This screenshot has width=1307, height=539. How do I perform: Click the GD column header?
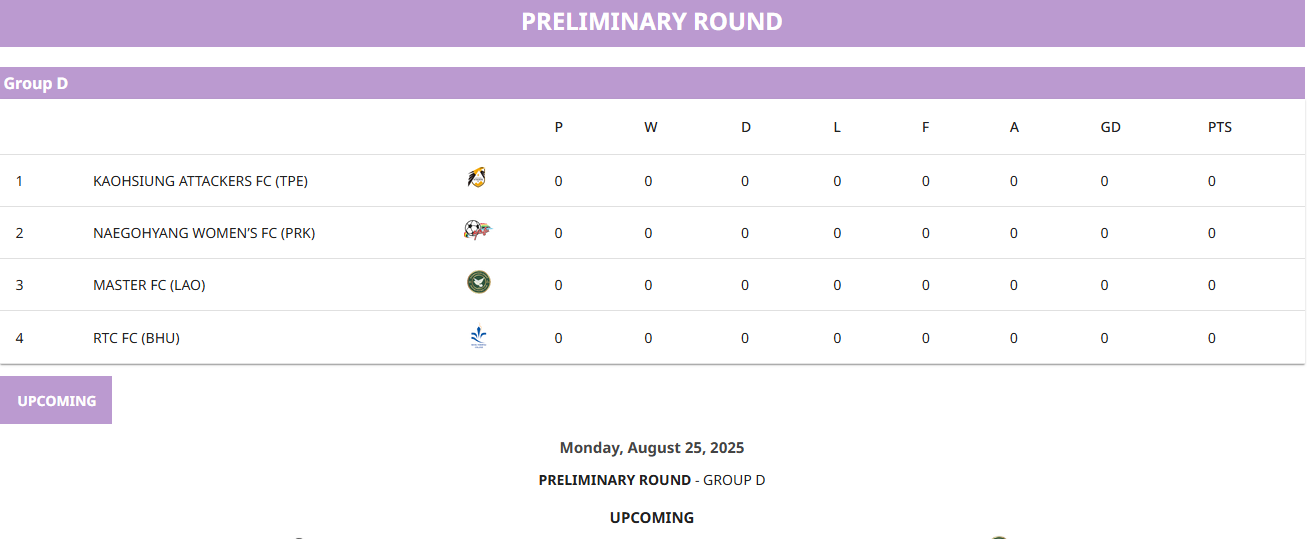(x=1110, y=127)
